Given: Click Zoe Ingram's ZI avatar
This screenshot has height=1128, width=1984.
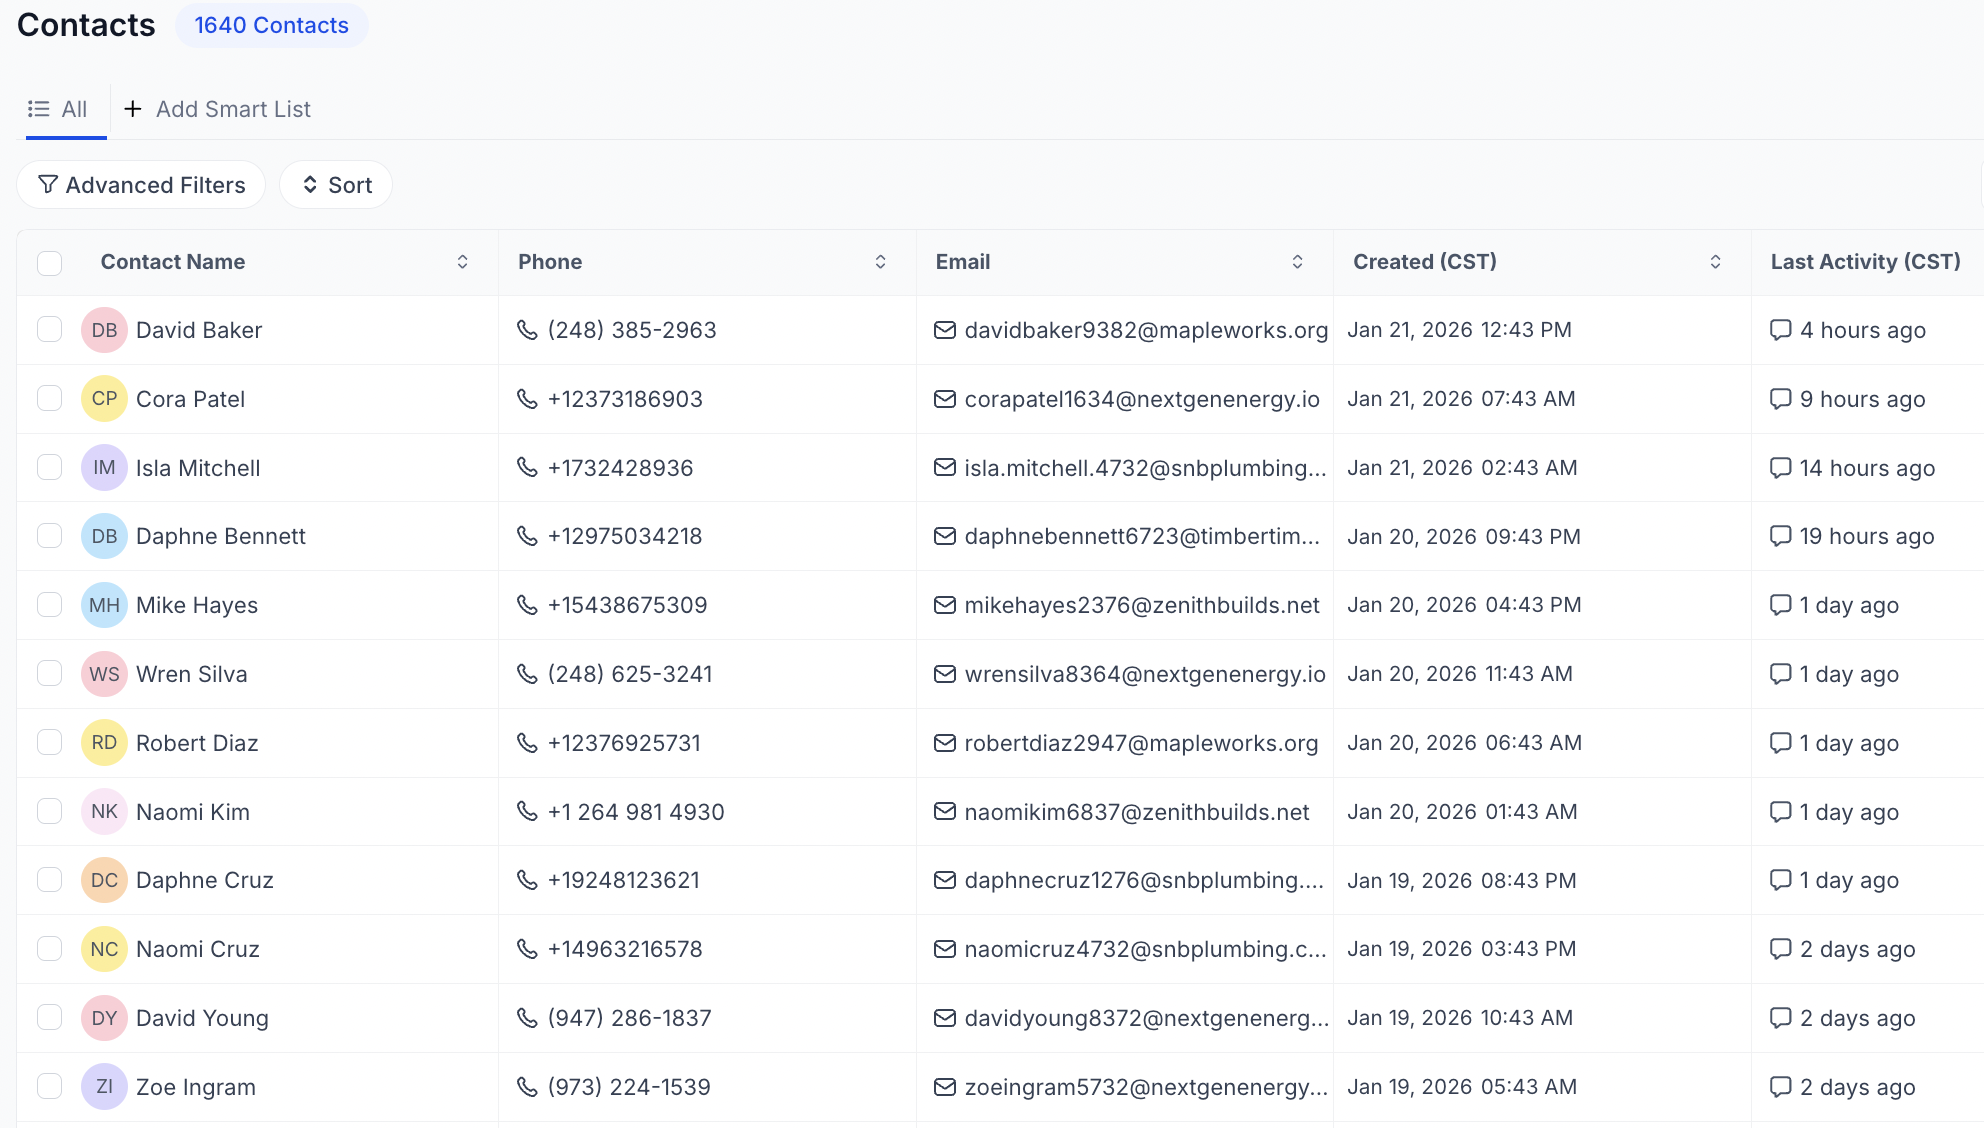Looking at the screenshot, I should point(104,1087).
